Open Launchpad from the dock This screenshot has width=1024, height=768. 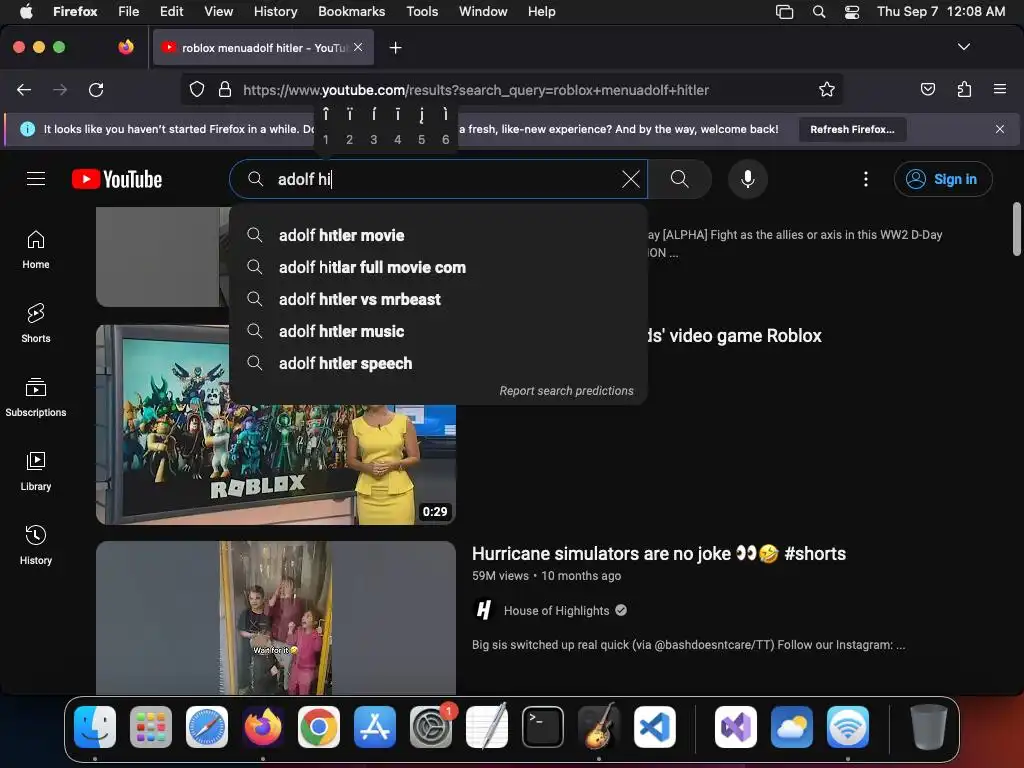click(151, 727)
